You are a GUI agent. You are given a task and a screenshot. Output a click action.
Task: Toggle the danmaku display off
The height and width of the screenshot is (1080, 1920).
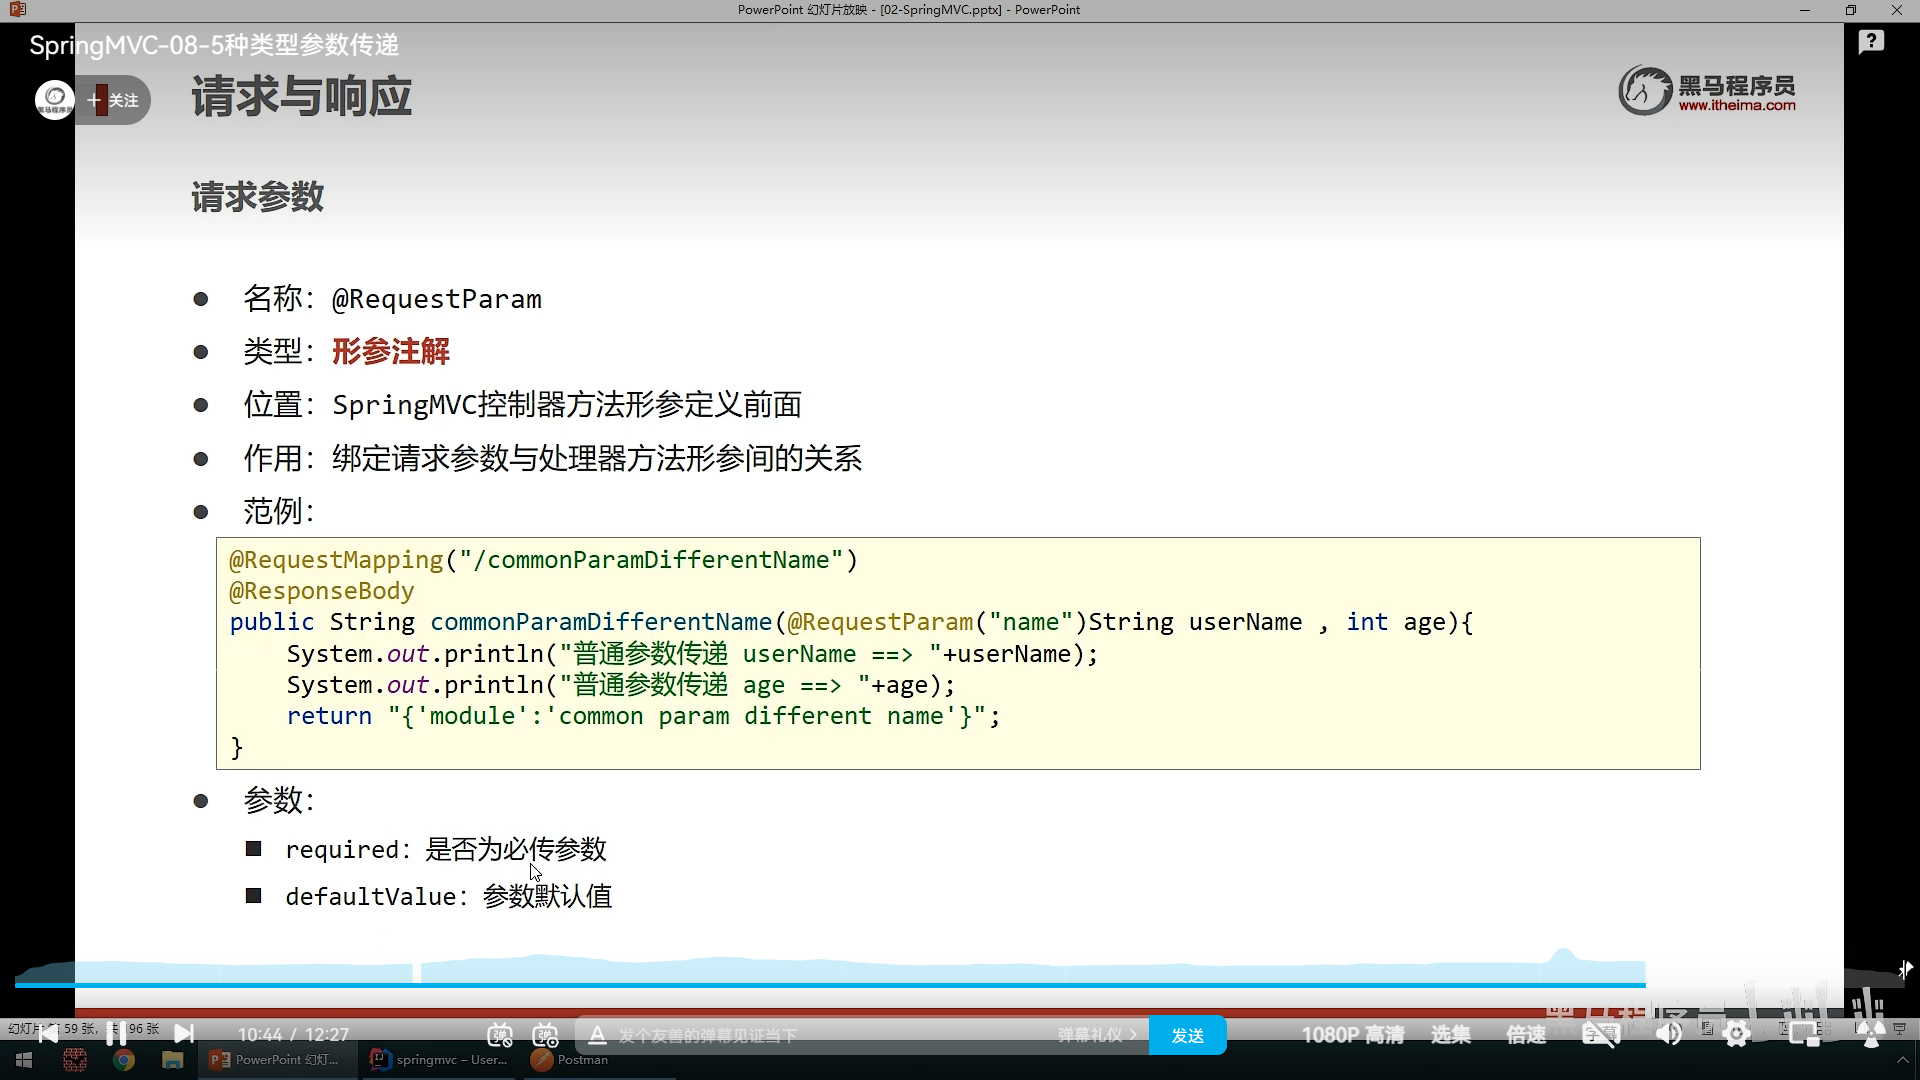pyautogui.click(x=500, y=1035)
